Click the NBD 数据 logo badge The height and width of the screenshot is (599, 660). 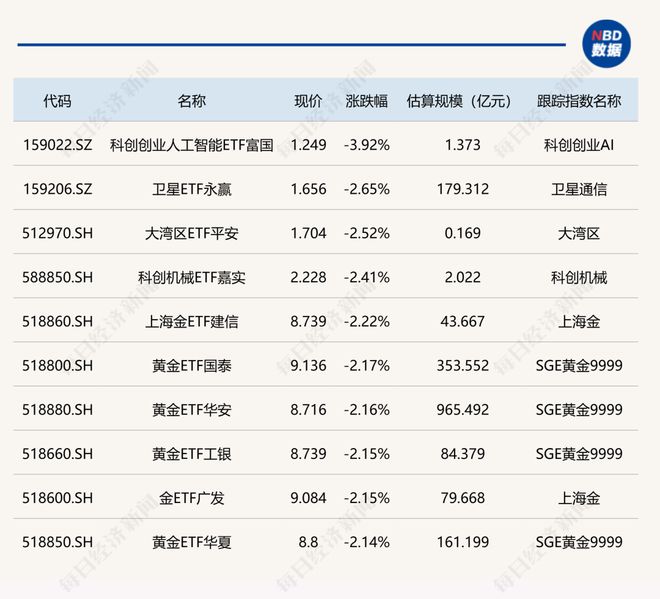(x=606, y=43)
